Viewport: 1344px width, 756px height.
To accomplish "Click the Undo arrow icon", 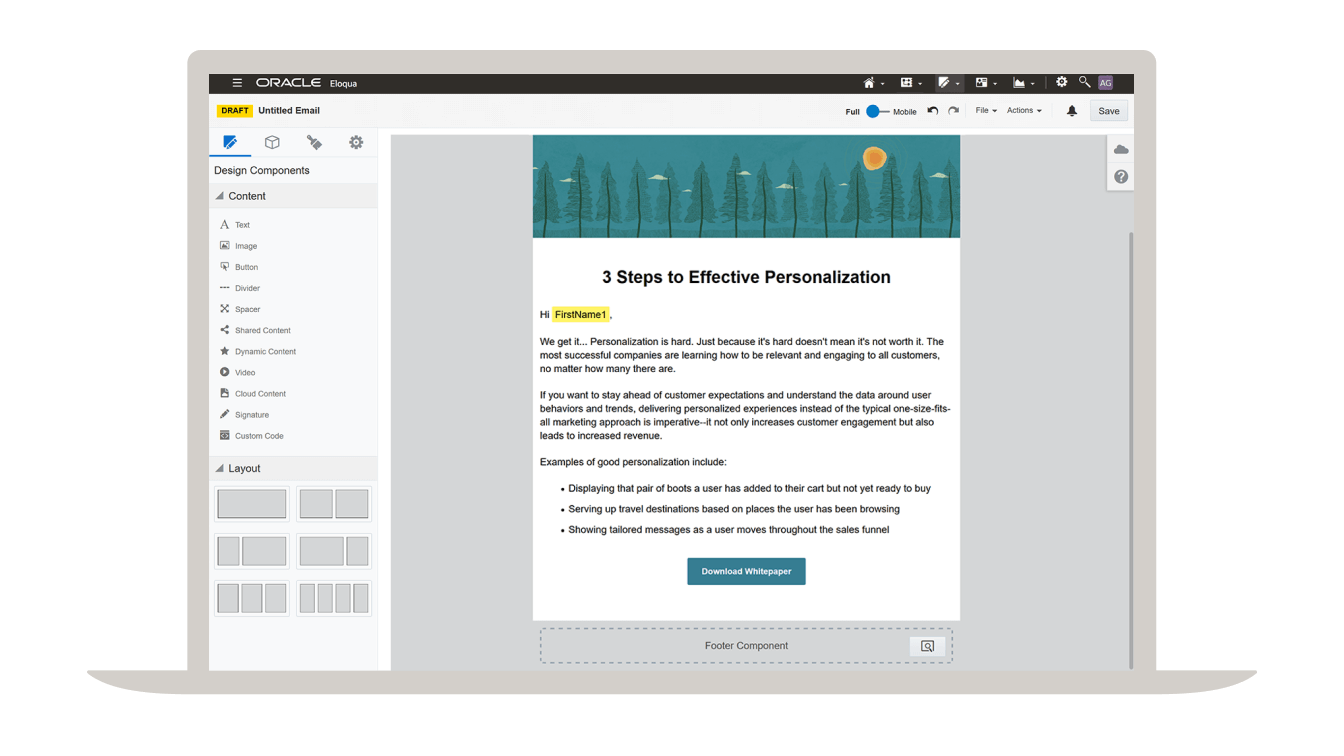I will coord(932,111).
